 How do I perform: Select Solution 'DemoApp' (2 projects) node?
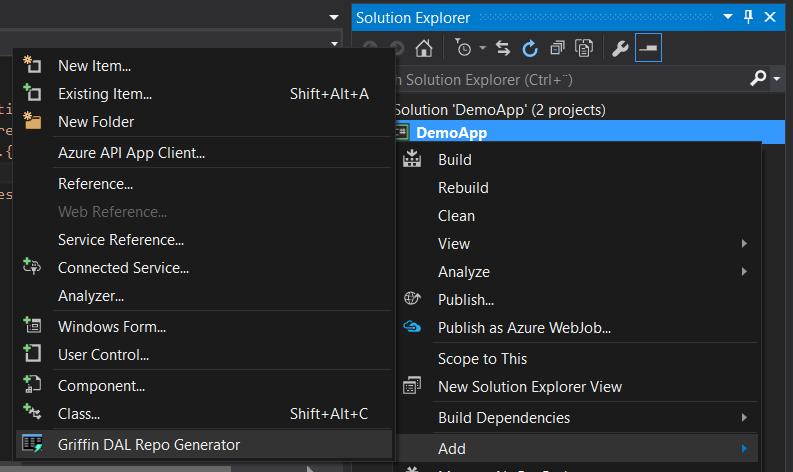coord(499,110)
